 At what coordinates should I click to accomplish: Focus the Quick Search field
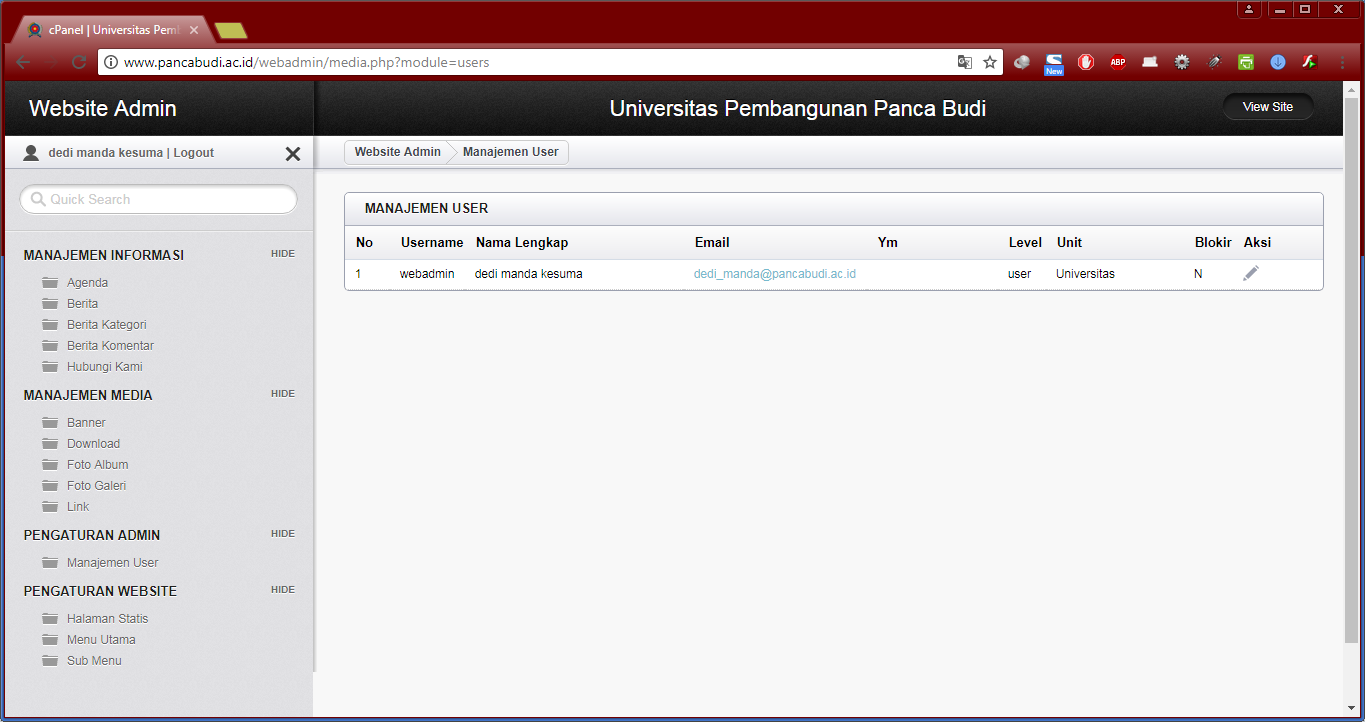(x=160, y=199)
